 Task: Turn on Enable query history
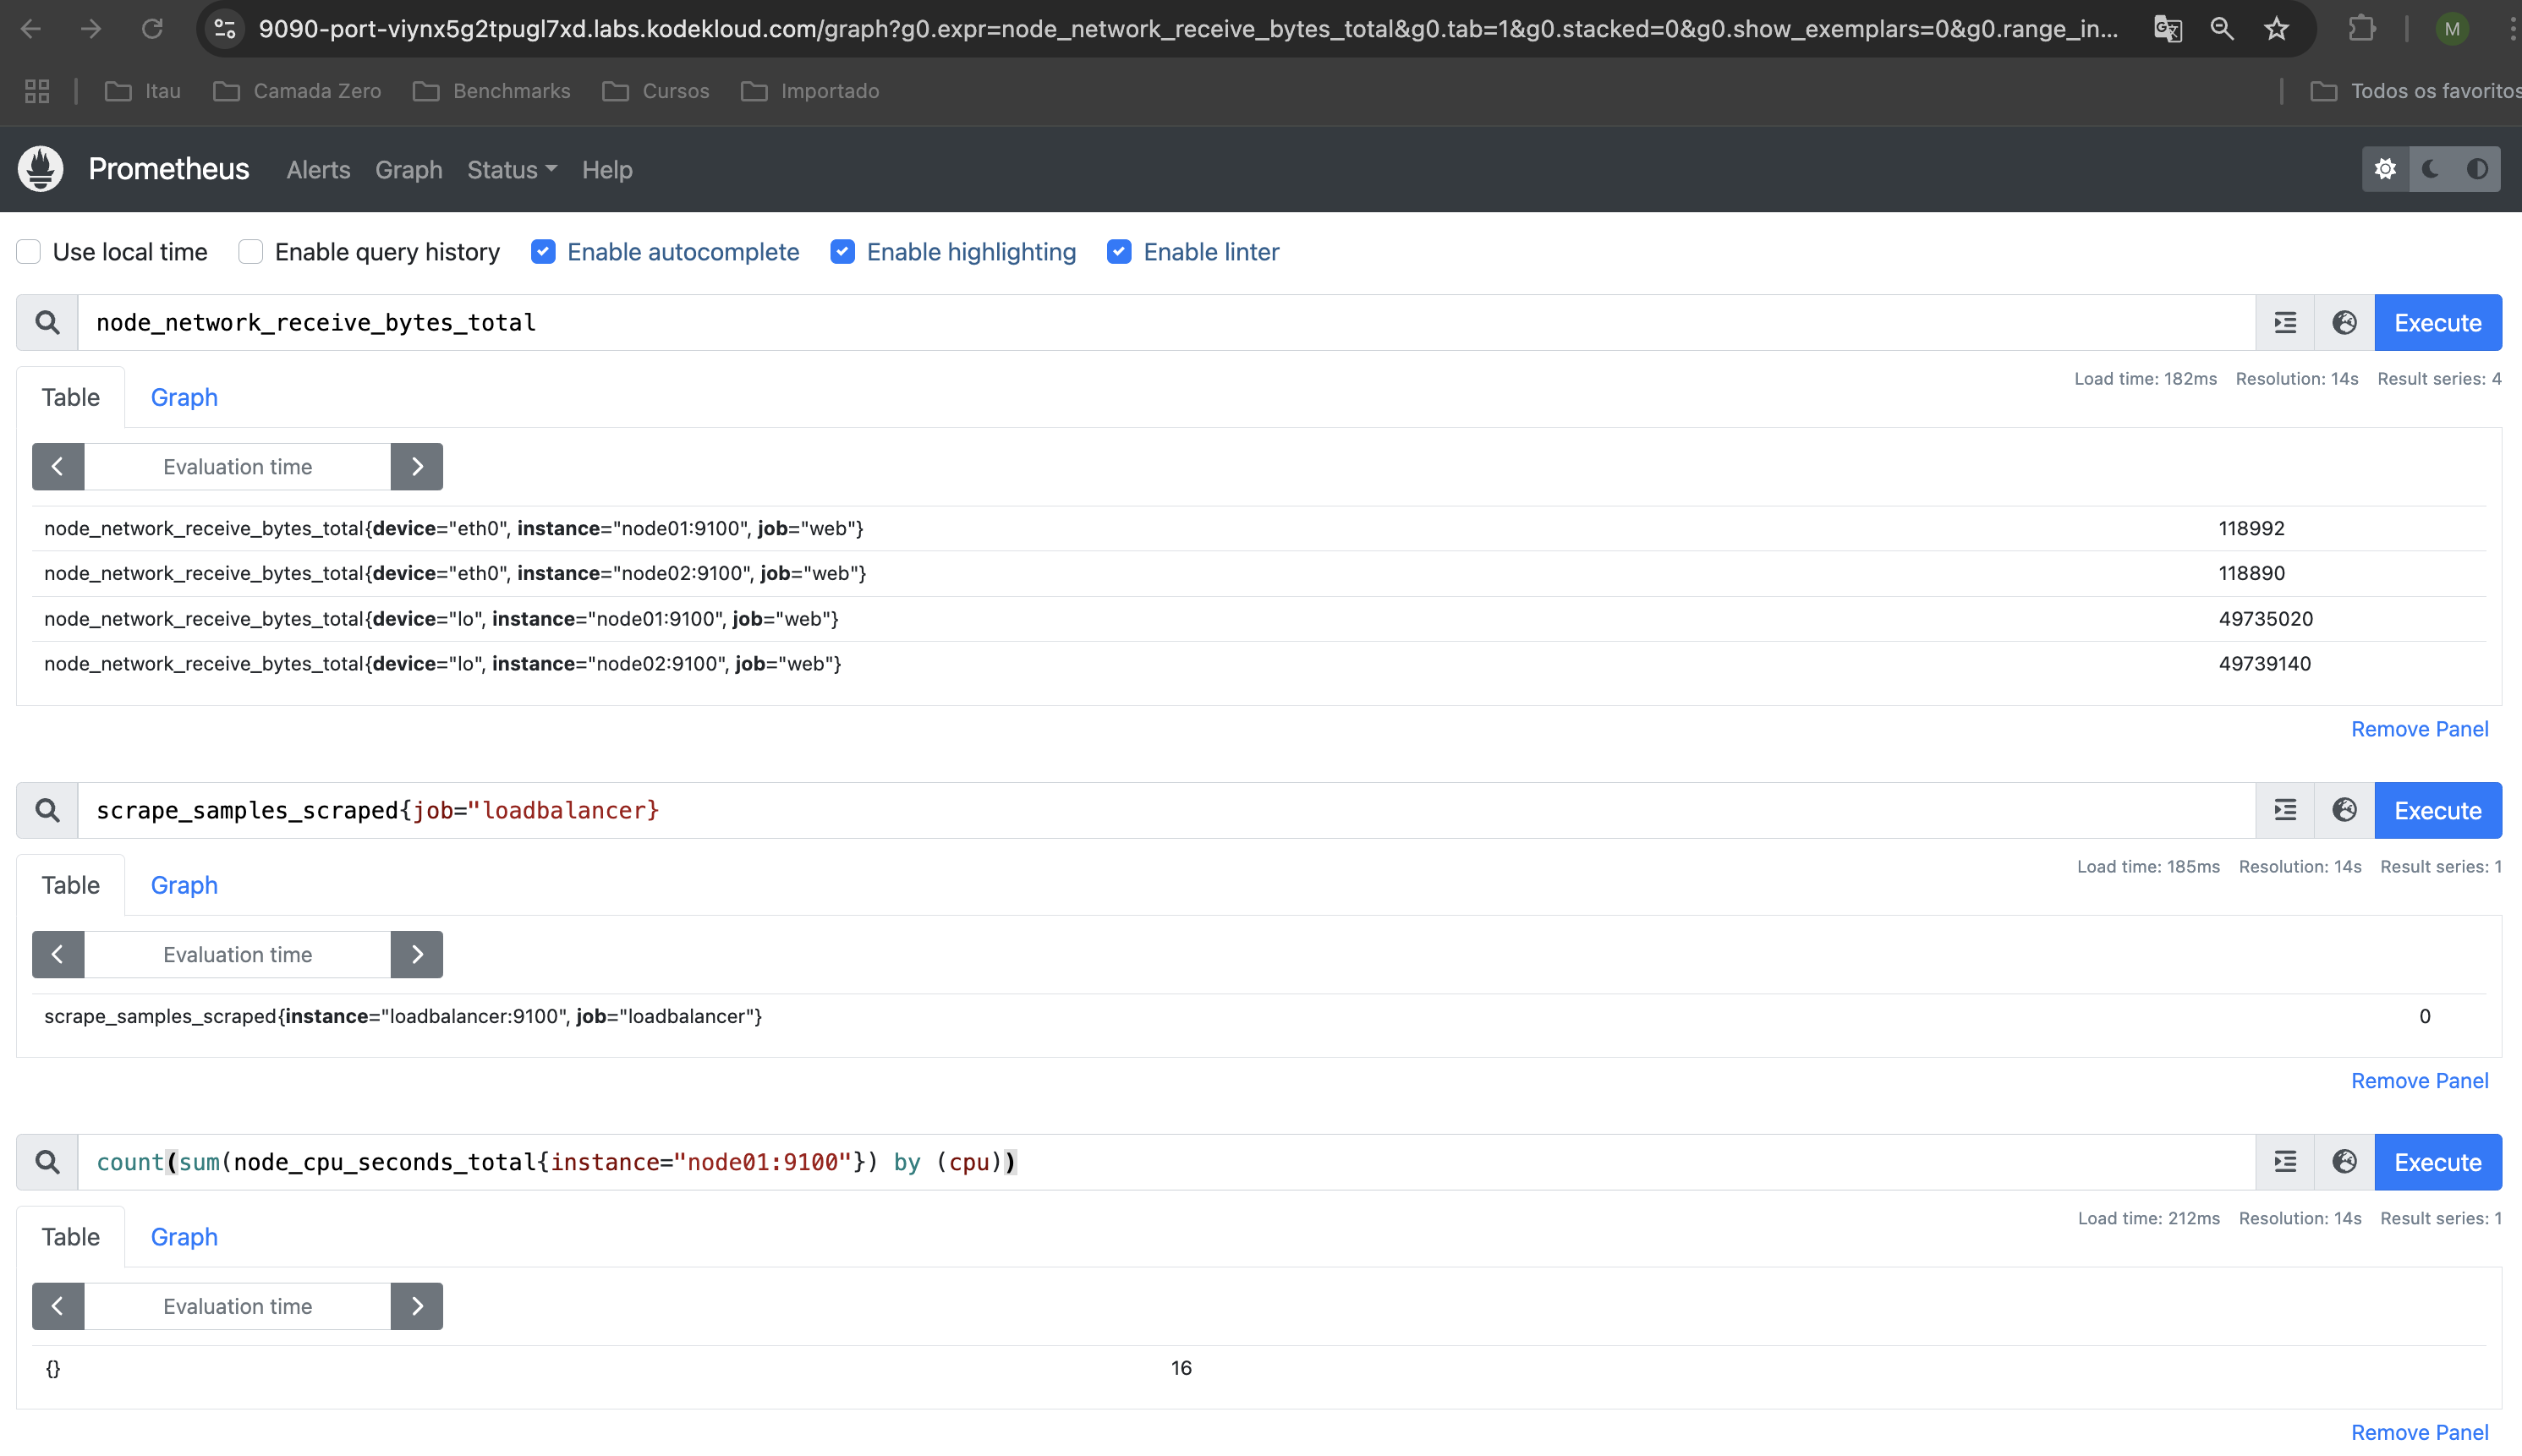[251, 252]
